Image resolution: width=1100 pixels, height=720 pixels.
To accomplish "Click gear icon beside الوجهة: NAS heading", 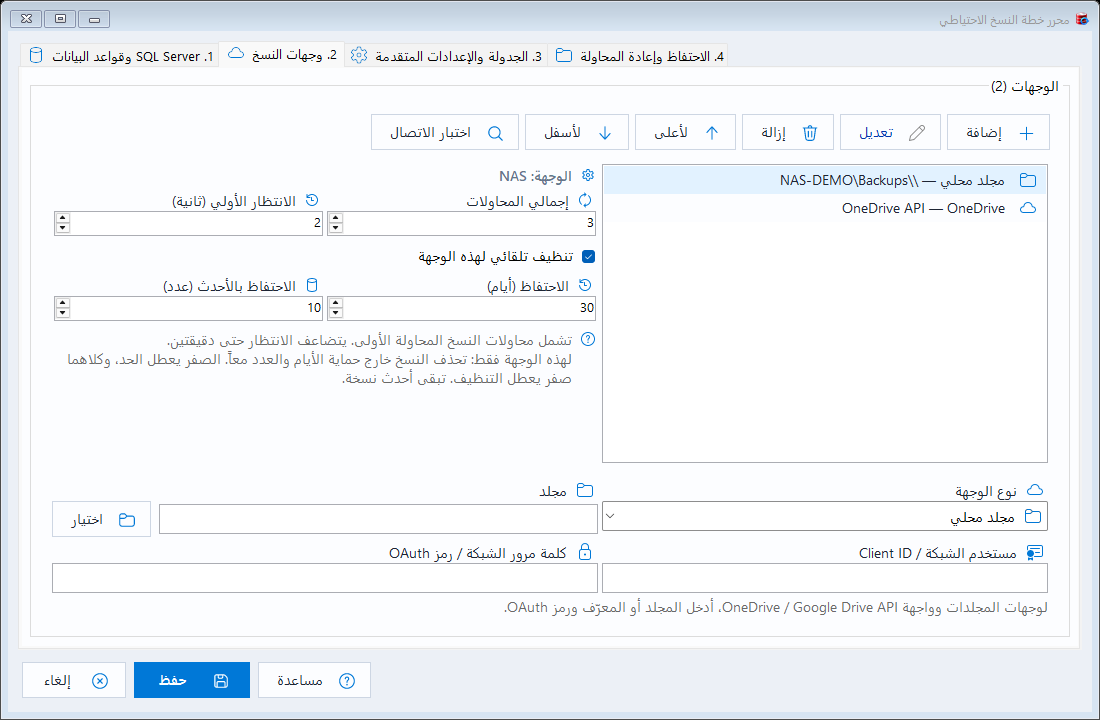I will coord(588,175).
